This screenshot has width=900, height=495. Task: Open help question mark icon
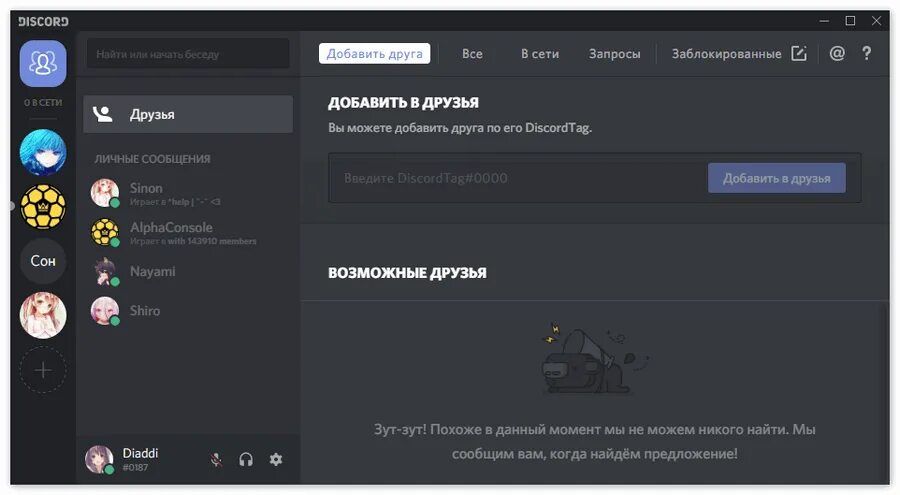point(866,53)
